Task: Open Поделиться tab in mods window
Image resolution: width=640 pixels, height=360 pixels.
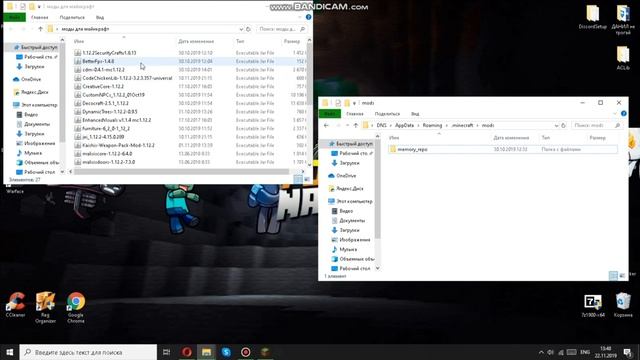Action: pyautogui.click(x=387, y=113)
